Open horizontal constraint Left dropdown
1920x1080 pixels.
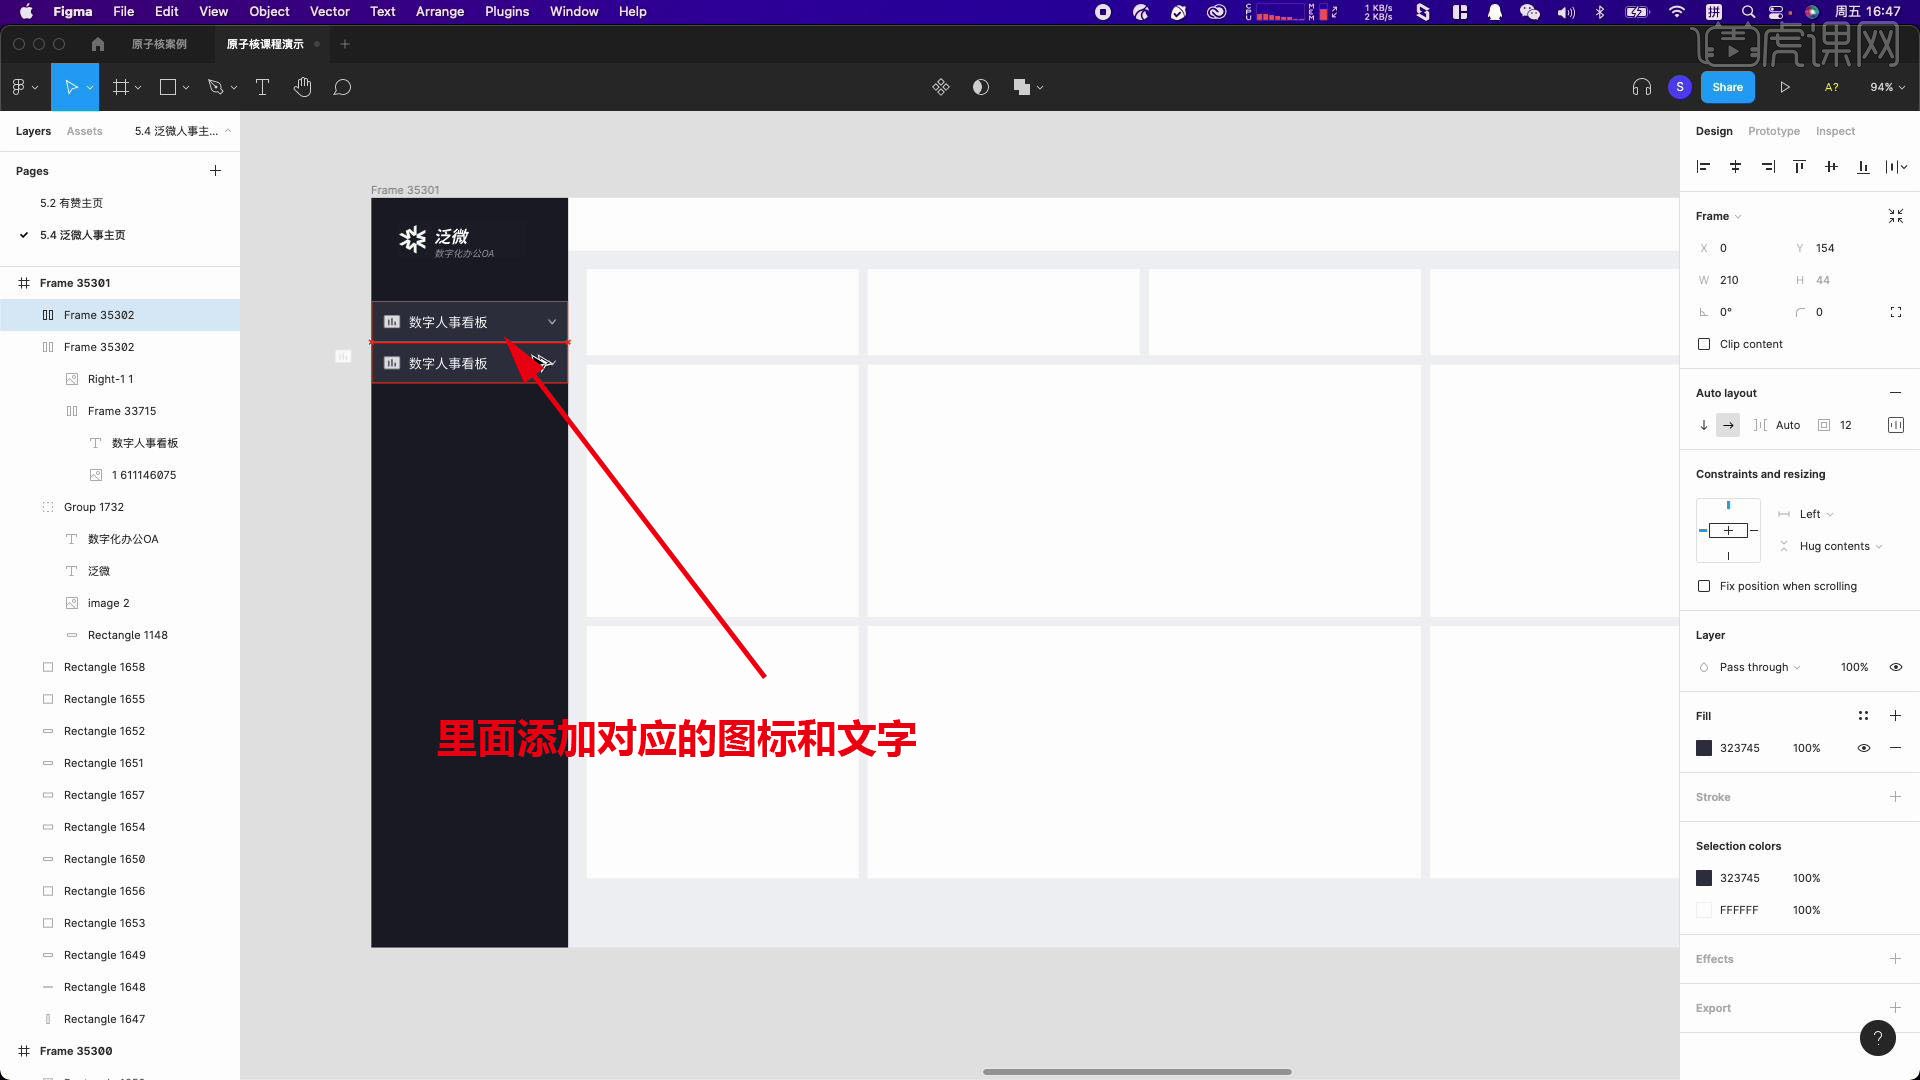pos(1816,514)
